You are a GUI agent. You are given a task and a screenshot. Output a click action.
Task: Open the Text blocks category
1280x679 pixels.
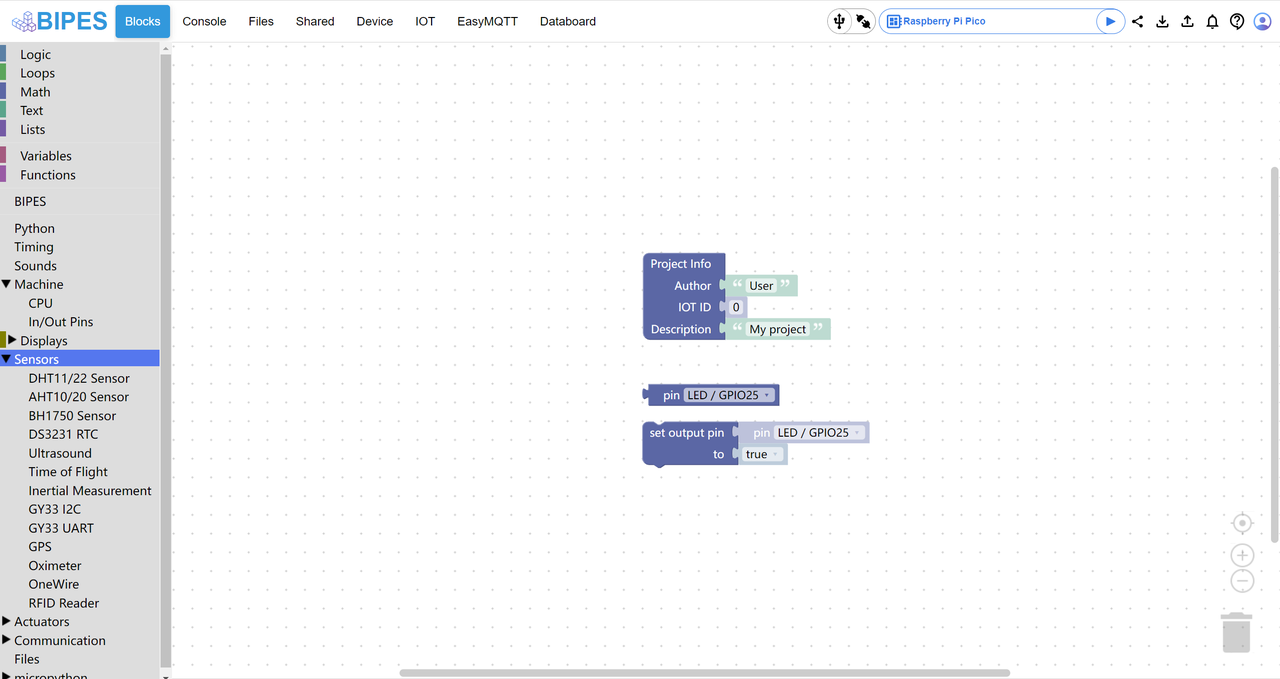tap(80, 111)
